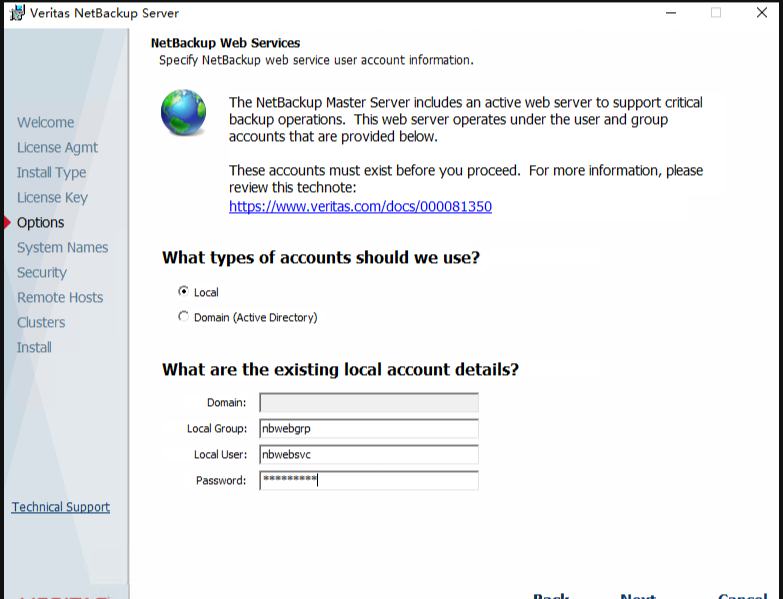
Task: Click the Veritas NetBackup installer title icon
Action: coord(17,13)
